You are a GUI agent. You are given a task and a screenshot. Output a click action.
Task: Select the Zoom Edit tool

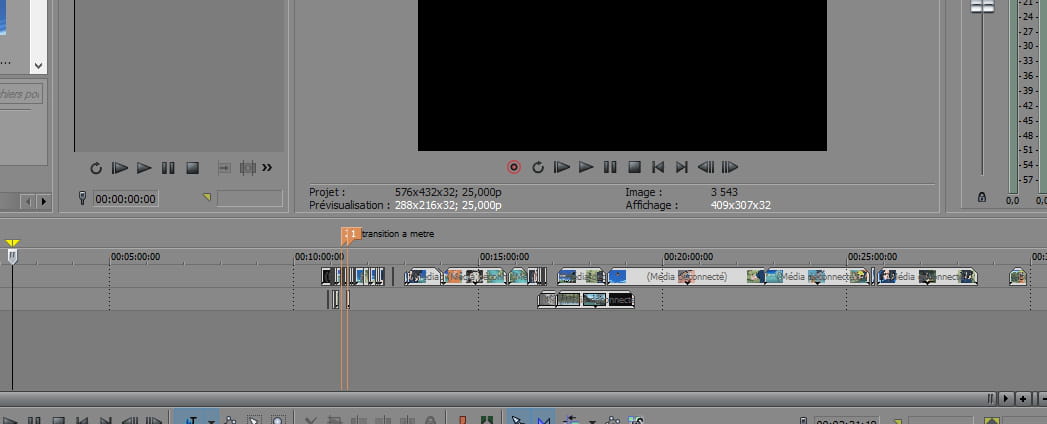click(278, 419)
